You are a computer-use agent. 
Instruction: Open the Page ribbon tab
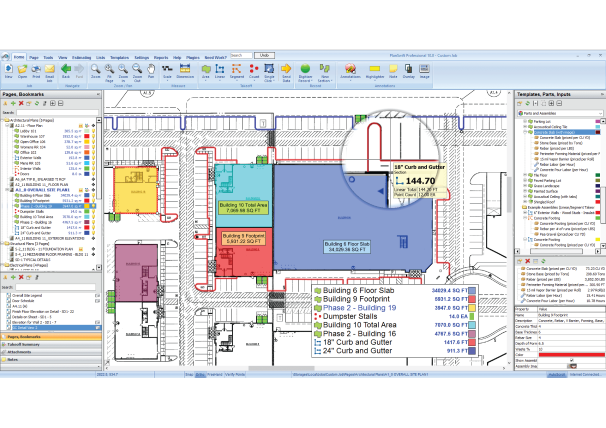point(34,57)
